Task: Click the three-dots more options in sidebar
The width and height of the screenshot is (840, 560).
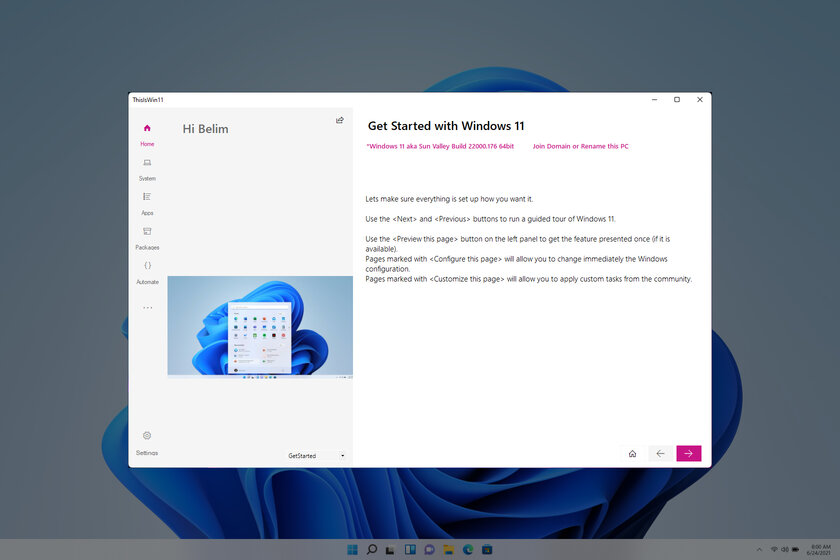Action: 147,308
